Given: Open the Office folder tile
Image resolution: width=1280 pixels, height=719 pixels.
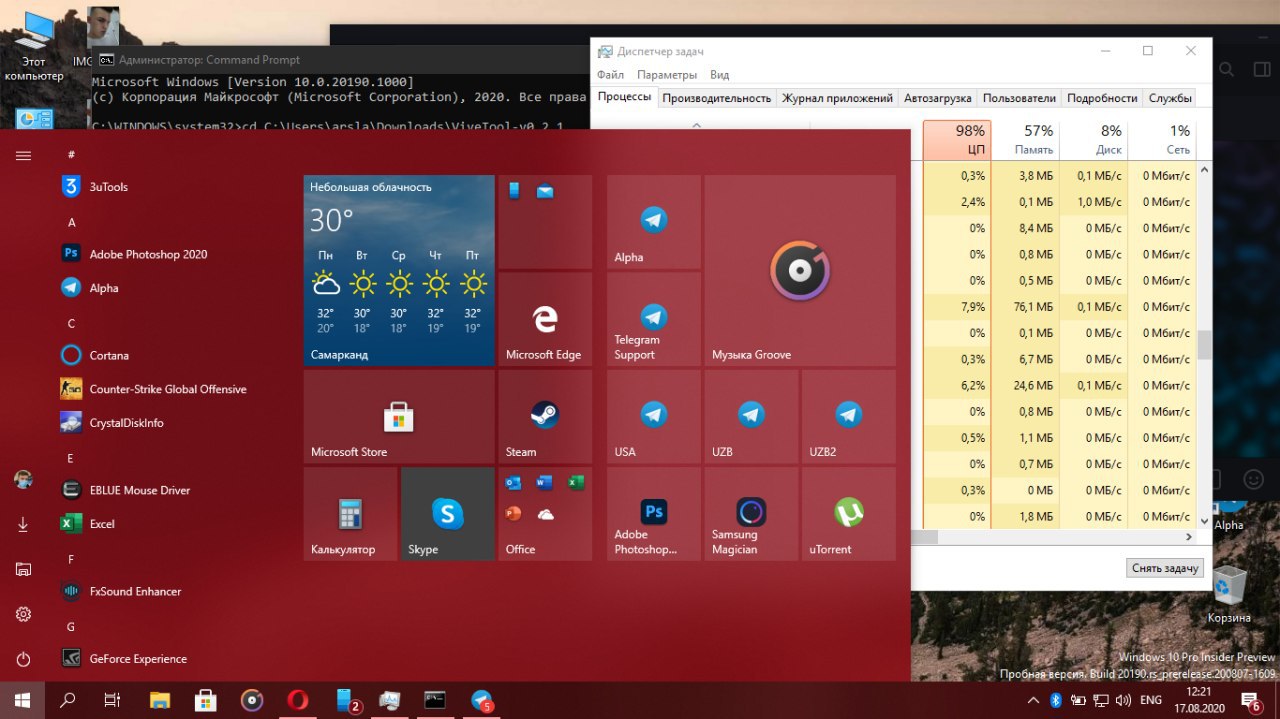Looking at the screenshot, I should coord(545,513).
